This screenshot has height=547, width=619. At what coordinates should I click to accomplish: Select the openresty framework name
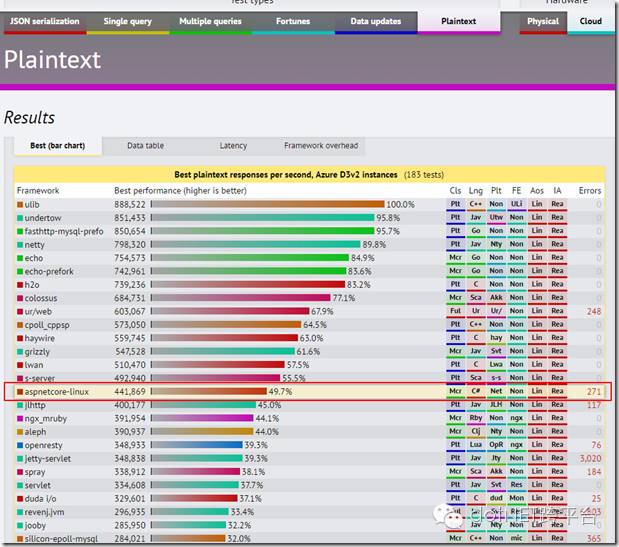tap(43, 445)
